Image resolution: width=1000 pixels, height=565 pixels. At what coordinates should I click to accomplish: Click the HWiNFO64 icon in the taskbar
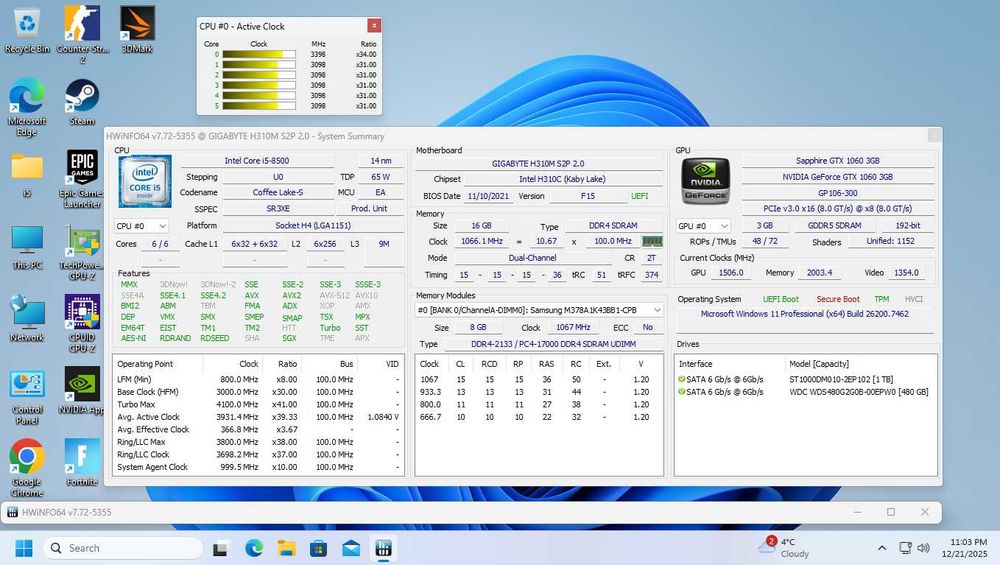point(382,548)
